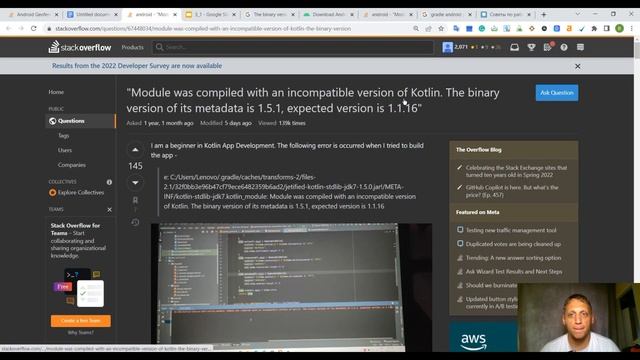Open Testing new traffic management tool post
Image resolution: width=640 pixels, height=360 pixels.
pyautogui.click(x=511, y=230)
